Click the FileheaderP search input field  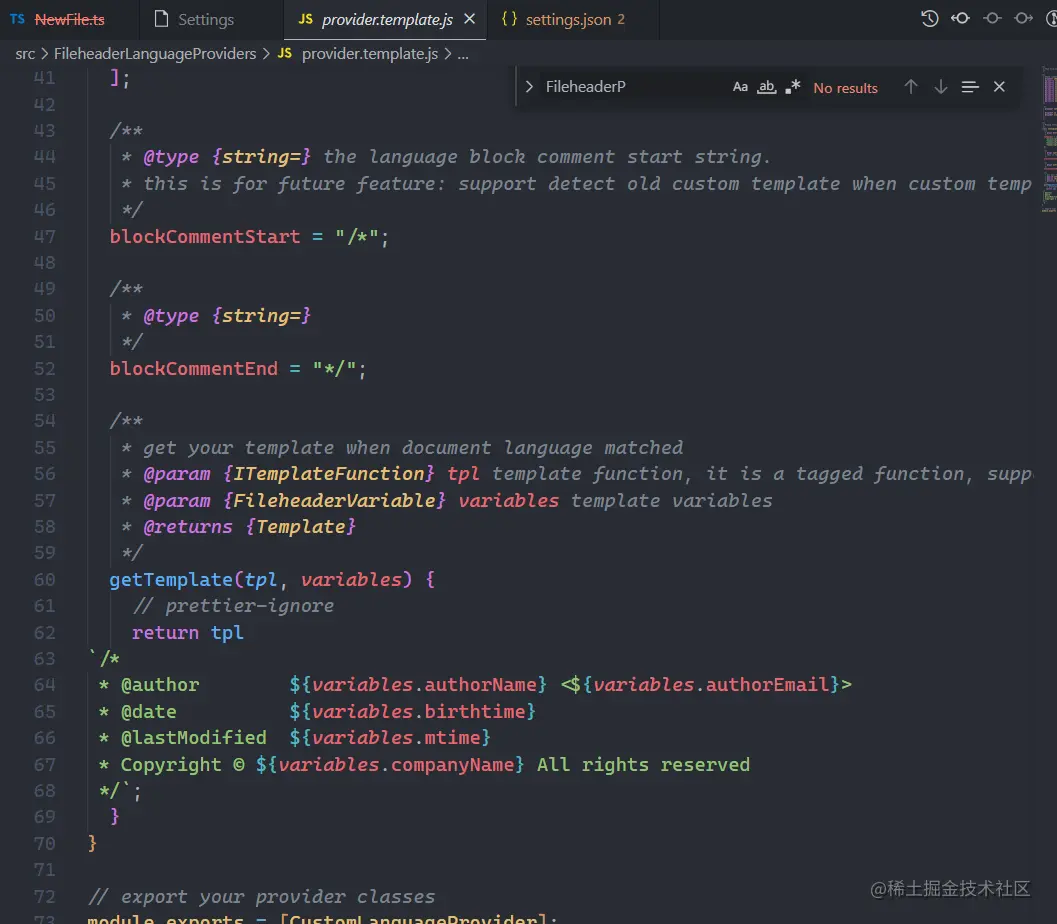pyautogui.click(x=630, y=87)
